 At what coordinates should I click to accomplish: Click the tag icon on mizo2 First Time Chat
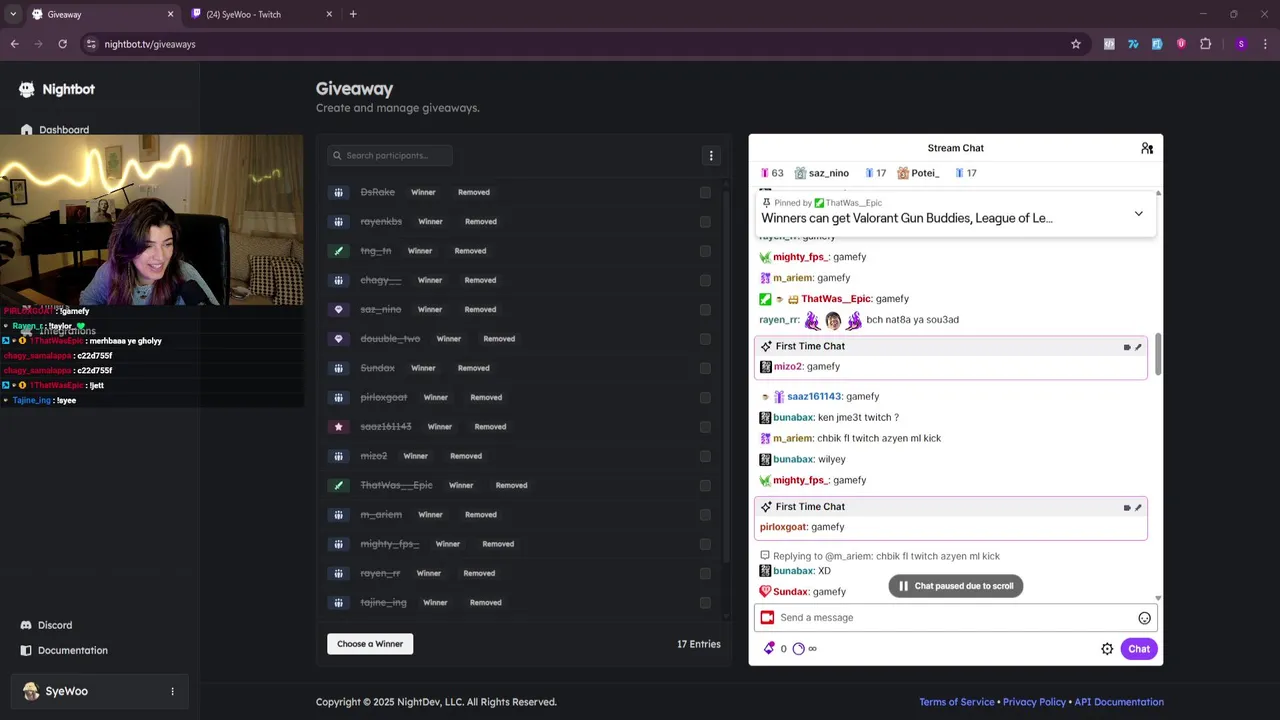[1127, 347]
